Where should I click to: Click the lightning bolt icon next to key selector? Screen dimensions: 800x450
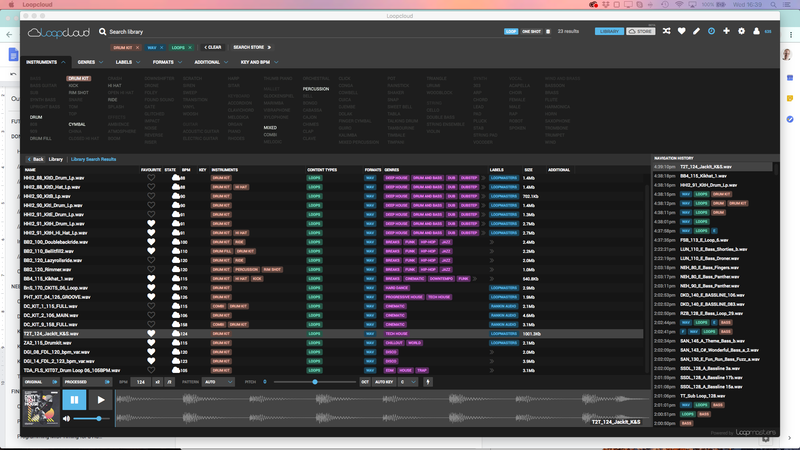point(428,382)
